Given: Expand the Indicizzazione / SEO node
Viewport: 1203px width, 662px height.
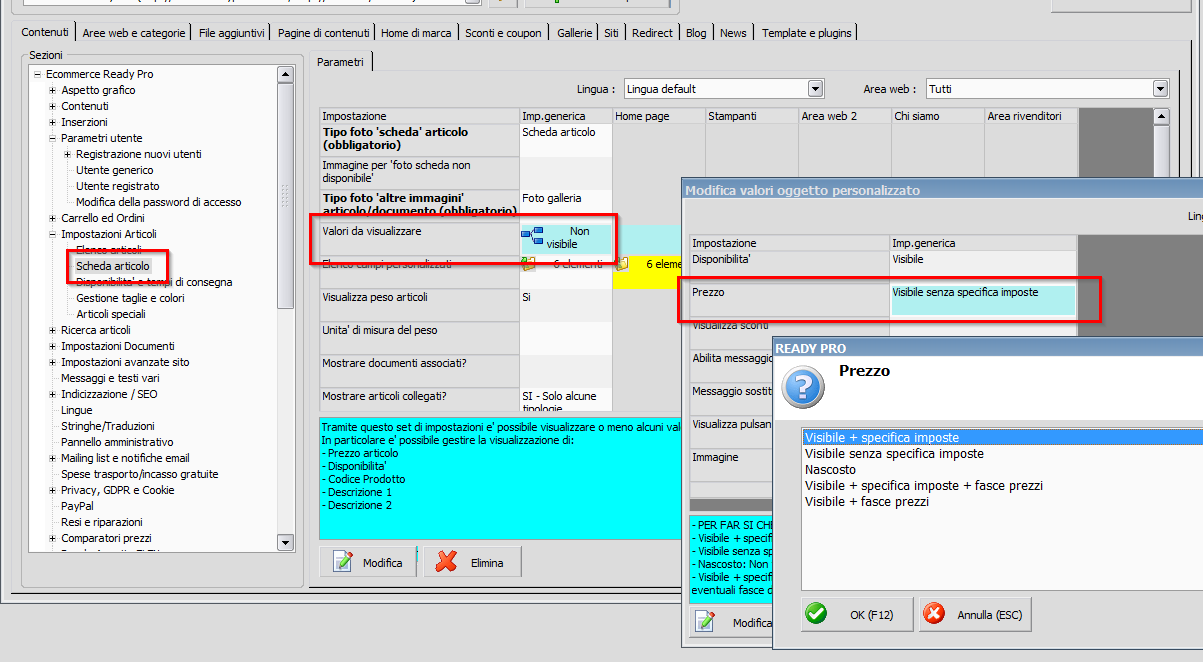Looking at the screenshot, I should (52, 394).
